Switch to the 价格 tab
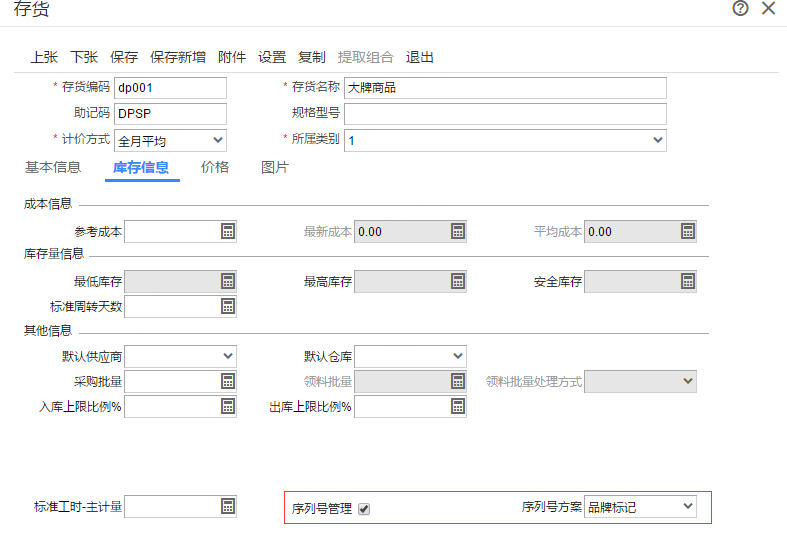The height and width of the screenshot is (548, 787). point(215,168)
